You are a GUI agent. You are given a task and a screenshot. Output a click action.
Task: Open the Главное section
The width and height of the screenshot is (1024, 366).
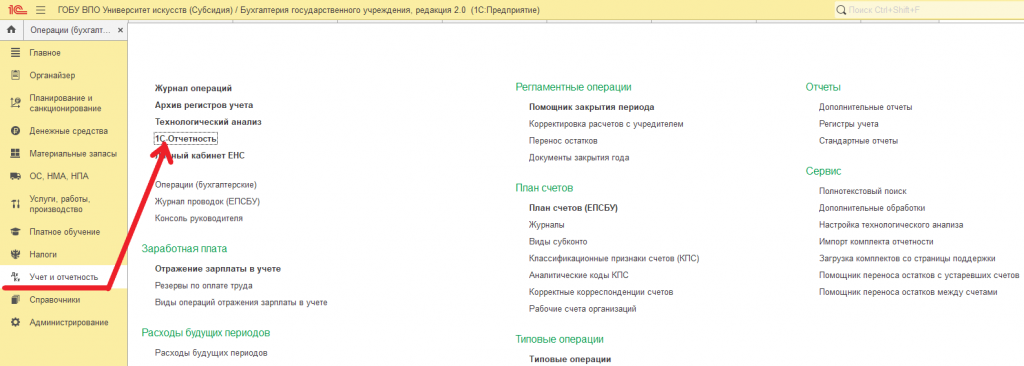(45, 52)
